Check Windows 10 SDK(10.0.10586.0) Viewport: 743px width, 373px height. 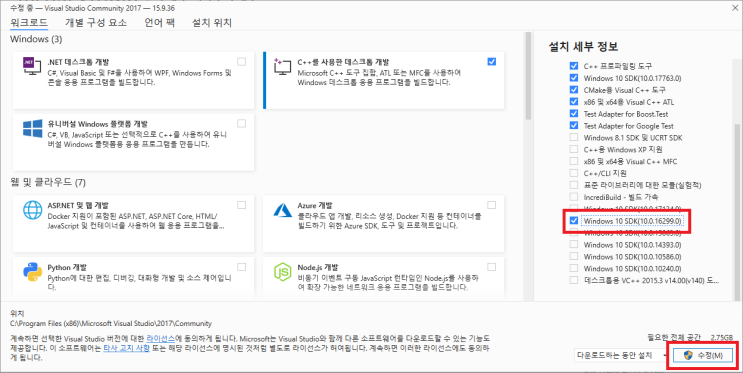(x=574, y=256)
